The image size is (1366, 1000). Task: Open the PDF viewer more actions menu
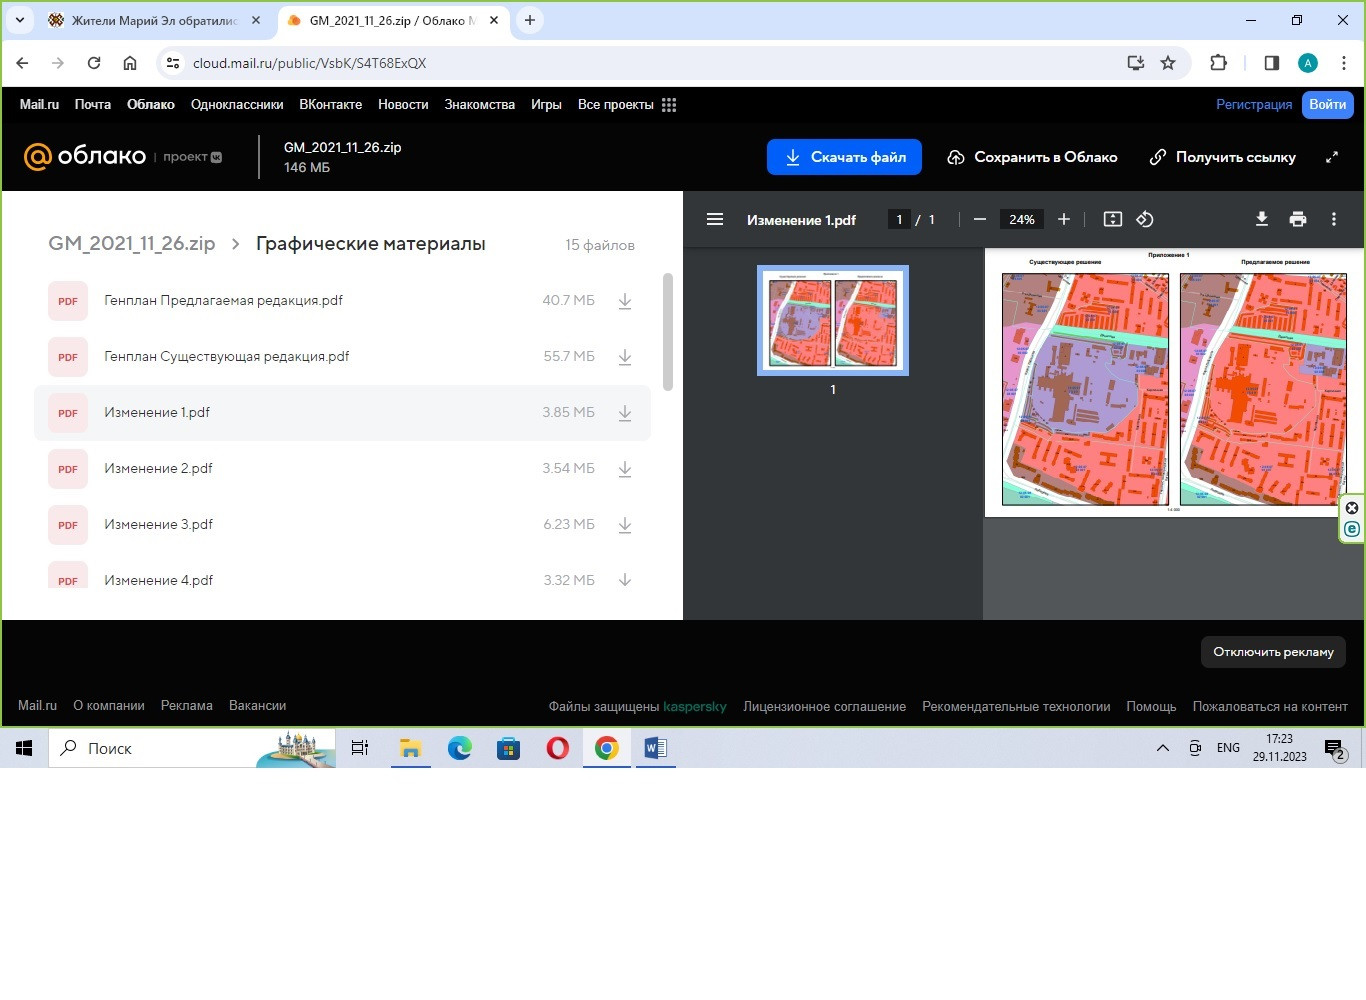pyautogui.click(x=1333, y=219)
